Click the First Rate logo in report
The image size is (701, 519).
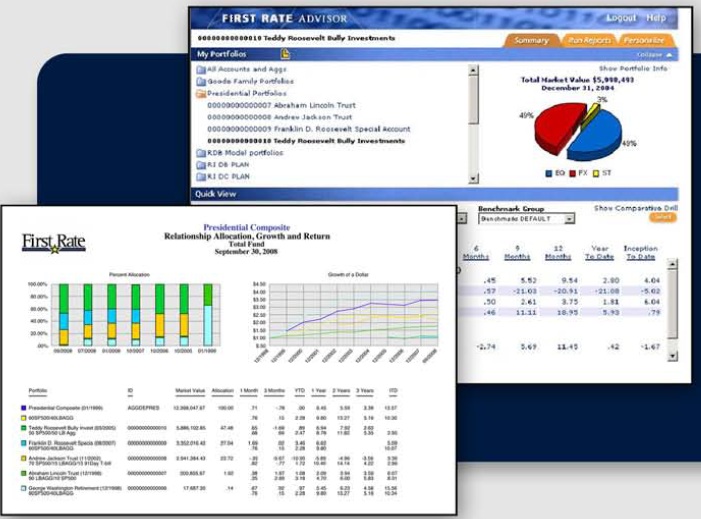pyautogui.click(x=54, y=243)
